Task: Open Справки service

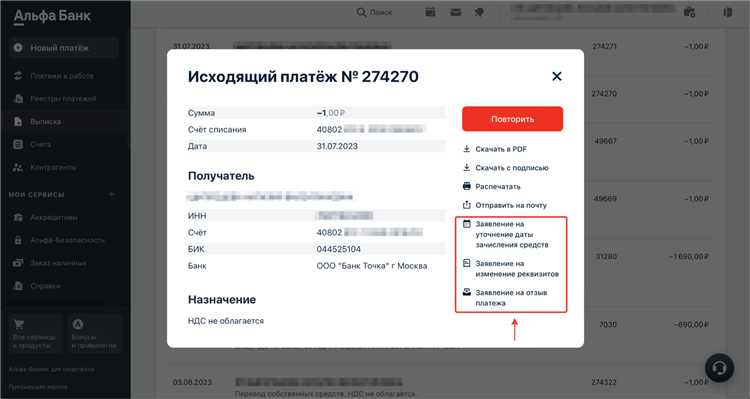Action: (37, 286)
